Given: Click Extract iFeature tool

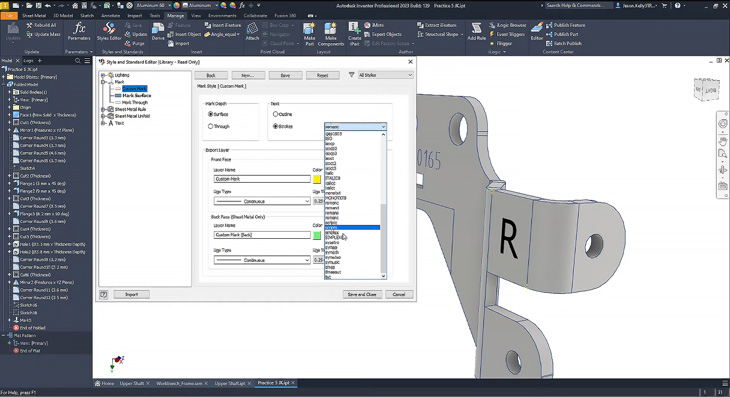Looking at the screenshot, I should [437, 25].
